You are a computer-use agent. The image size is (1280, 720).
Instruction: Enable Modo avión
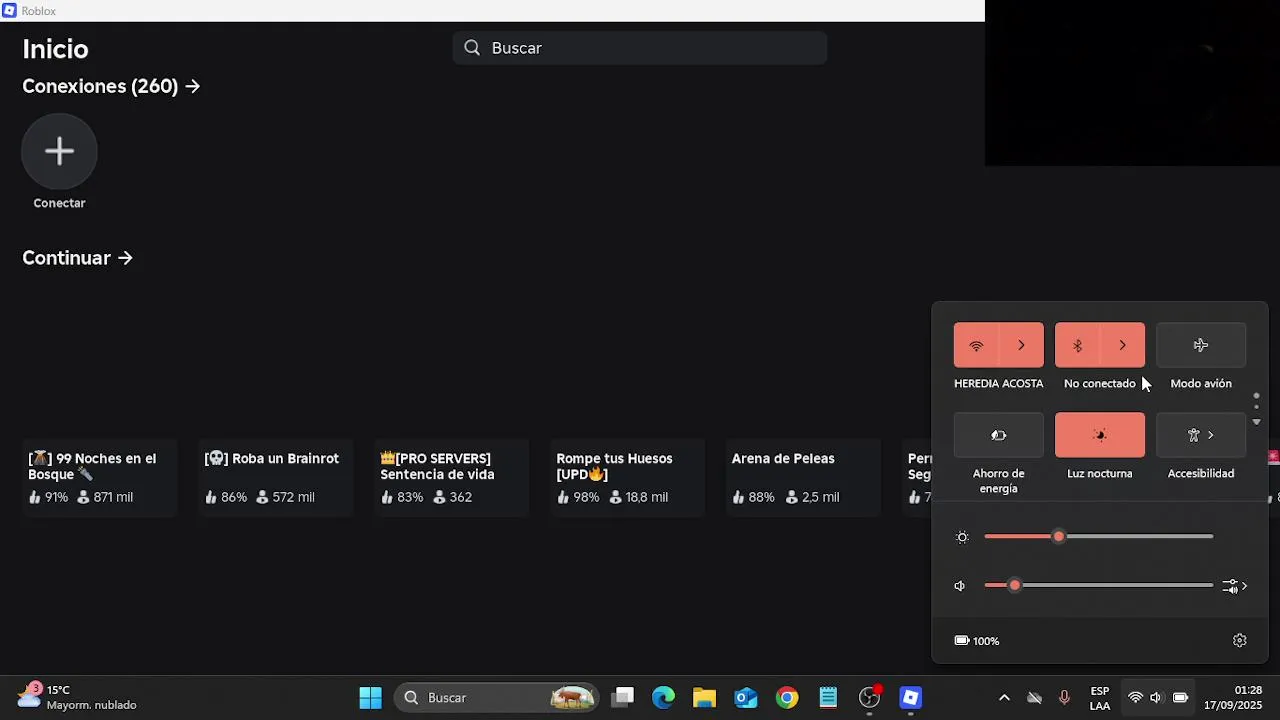coord(1201,345)
